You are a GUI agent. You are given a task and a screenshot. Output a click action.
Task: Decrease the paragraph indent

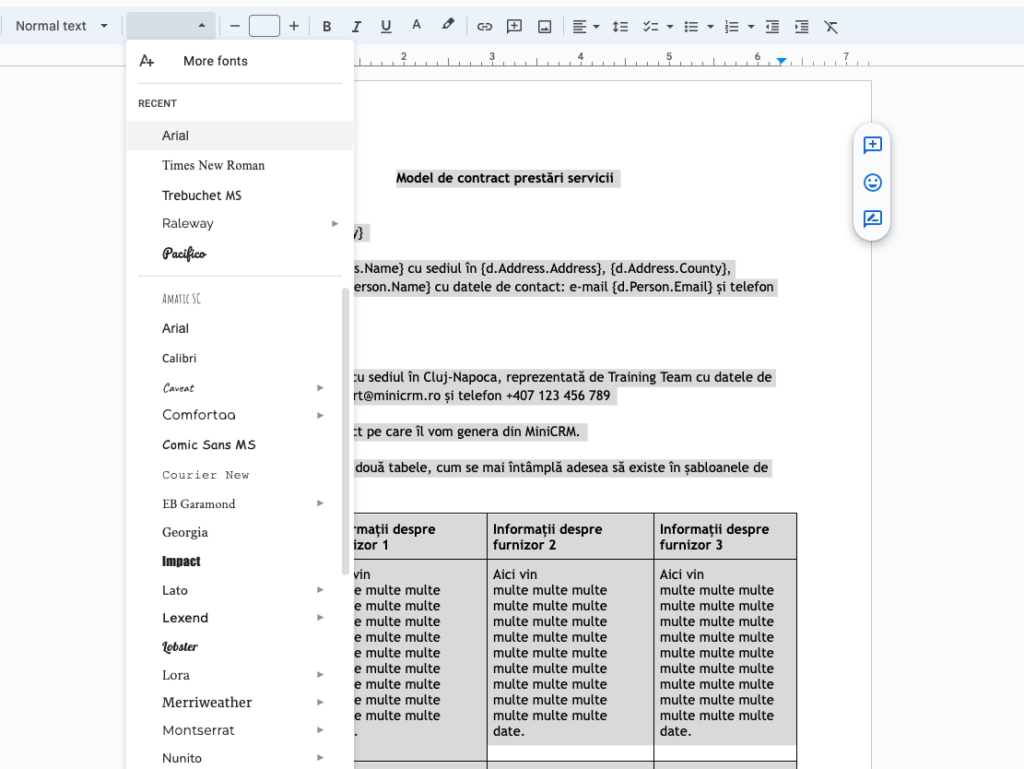(772, 27)
